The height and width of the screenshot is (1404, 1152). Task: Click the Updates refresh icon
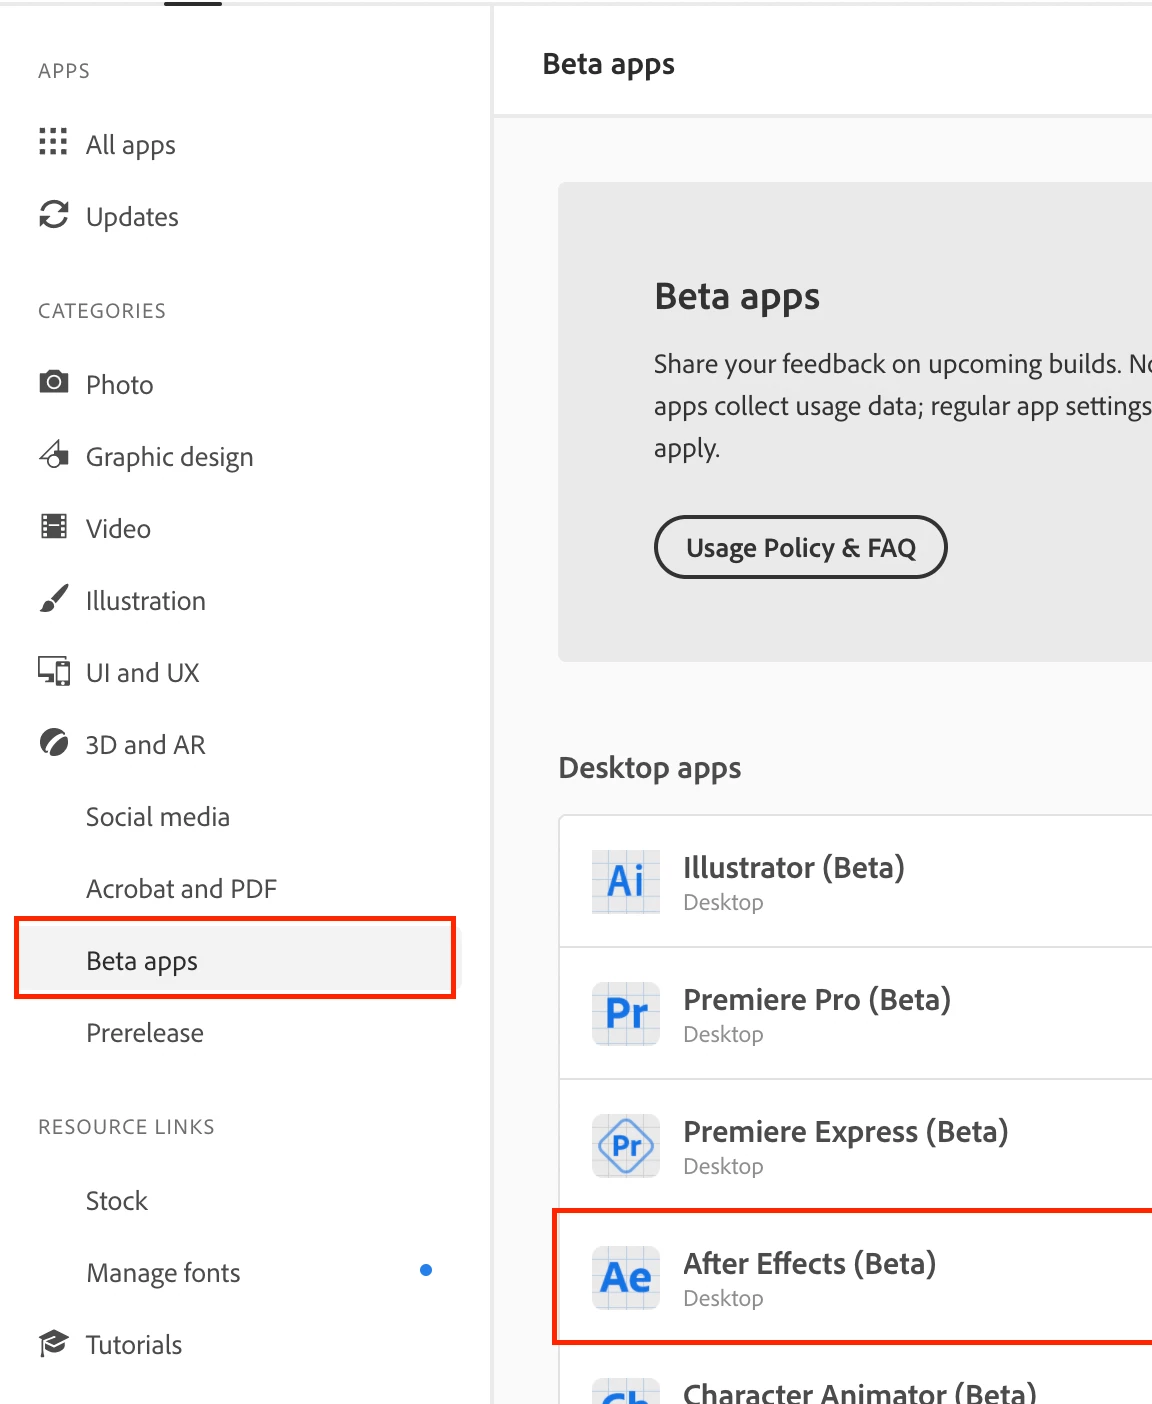(54, 214)
